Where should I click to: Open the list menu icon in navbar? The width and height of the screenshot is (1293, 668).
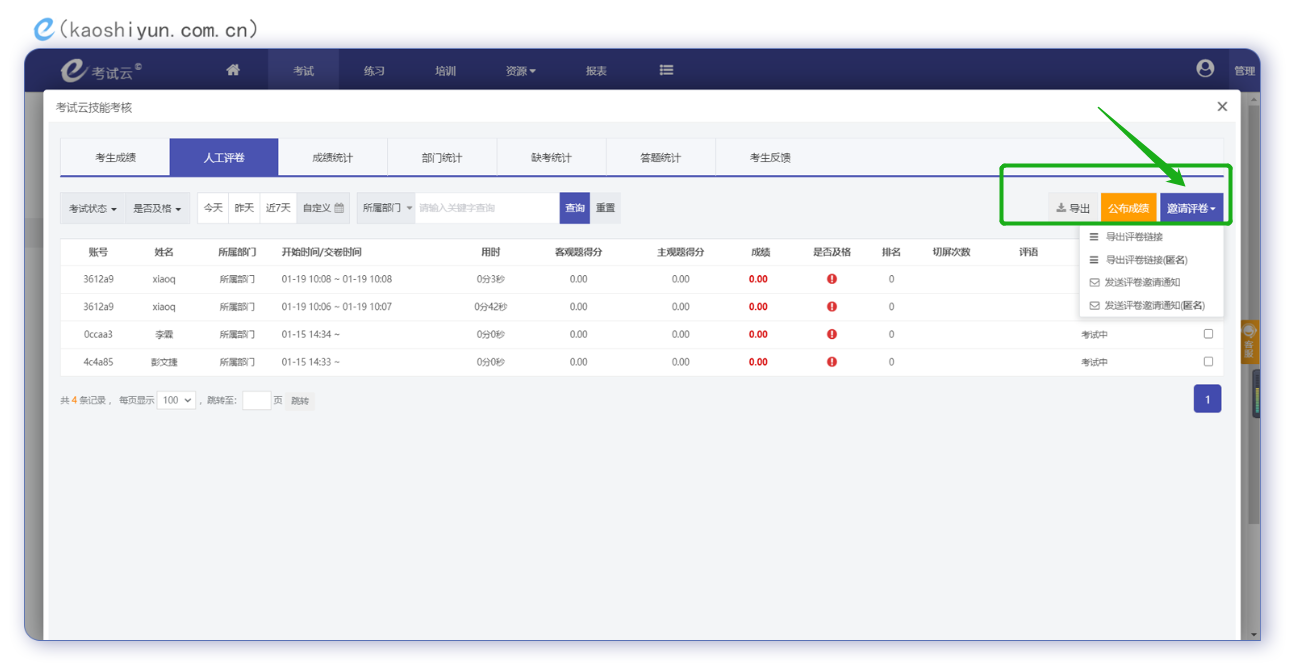tap(666, 70)
